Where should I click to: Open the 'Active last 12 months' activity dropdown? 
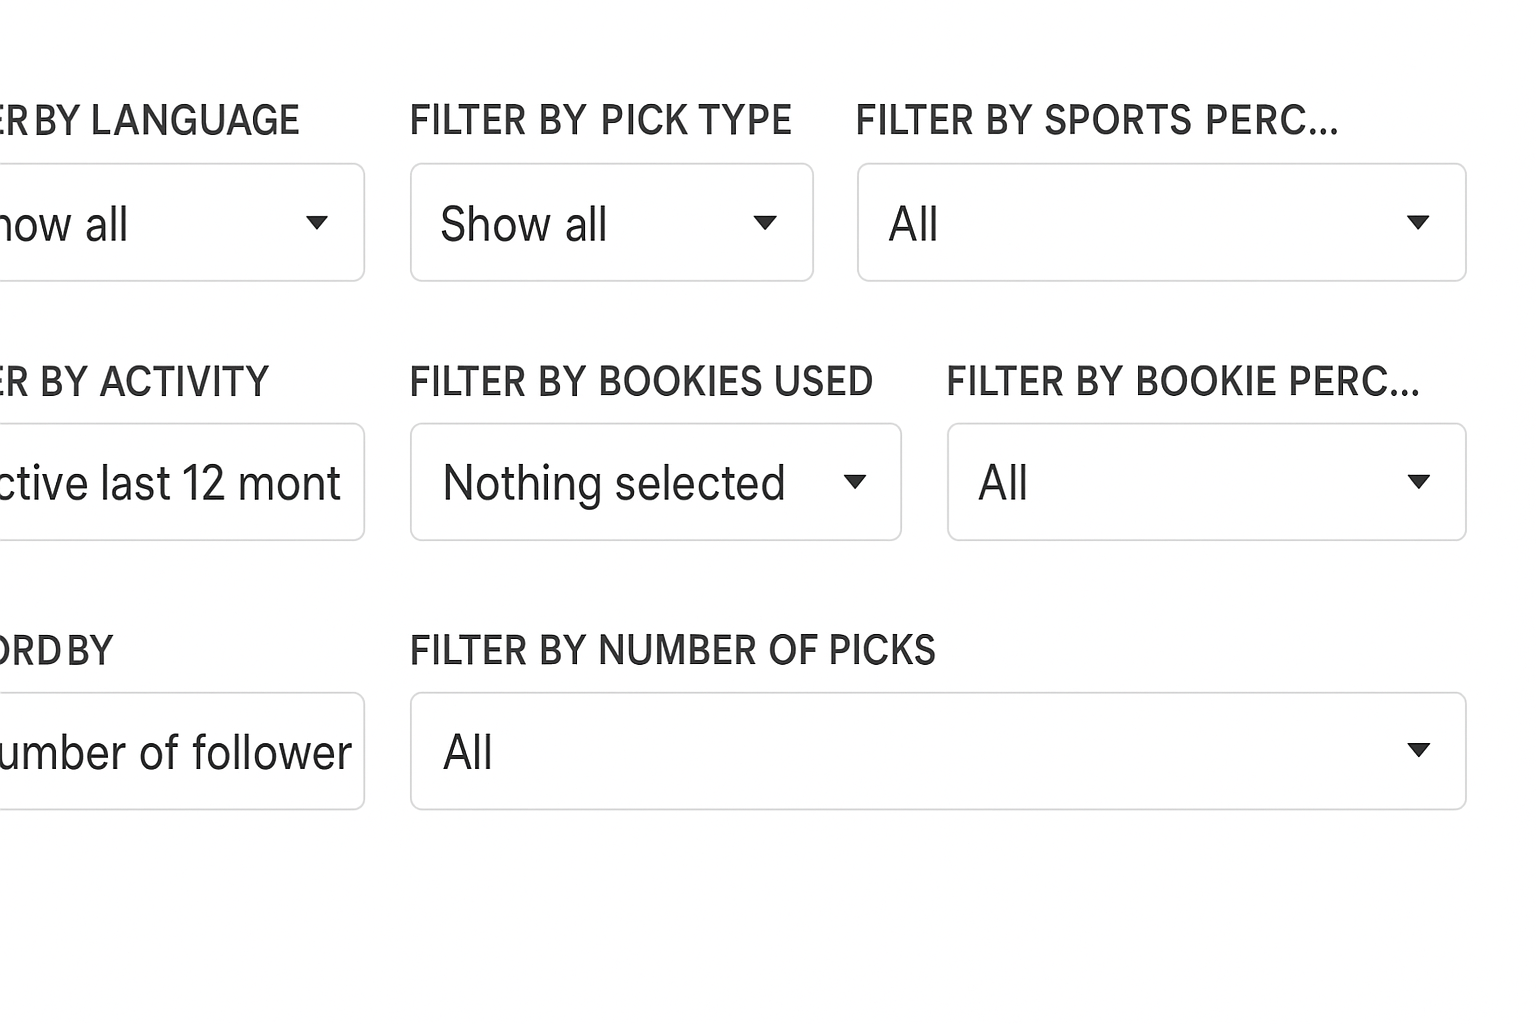(x=180, y=483)
